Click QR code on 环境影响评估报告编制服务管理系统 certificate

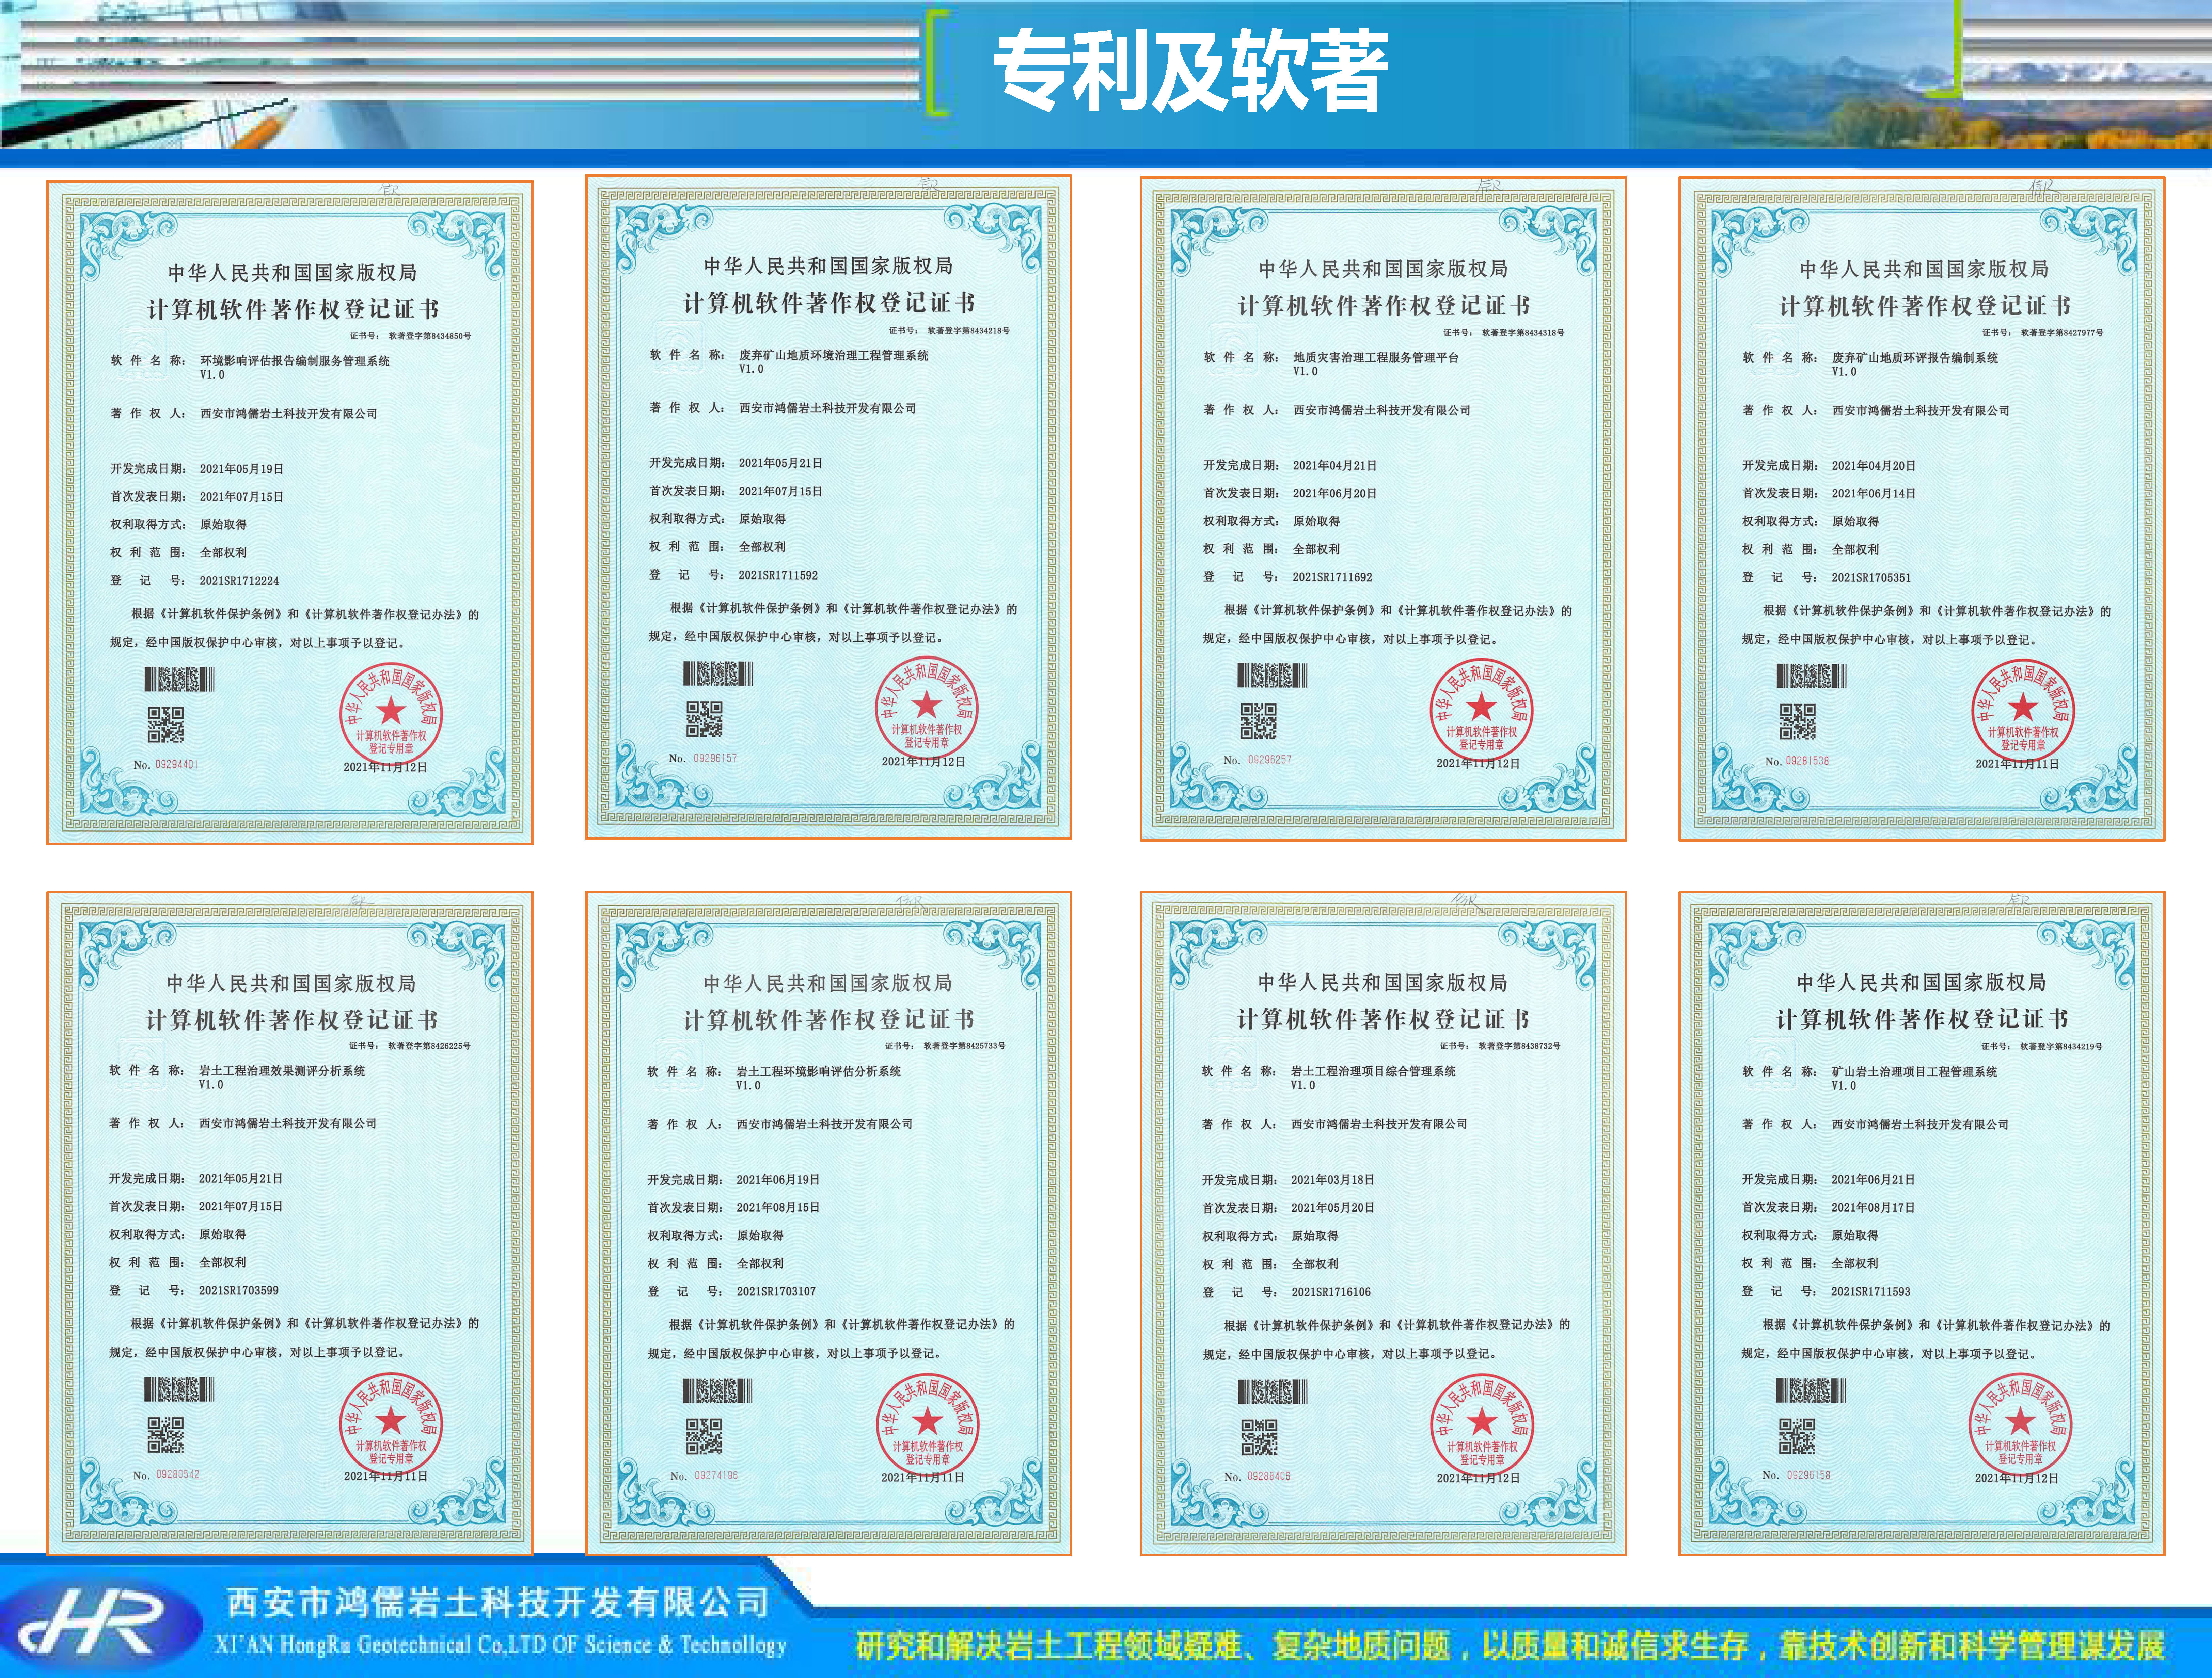166,725
